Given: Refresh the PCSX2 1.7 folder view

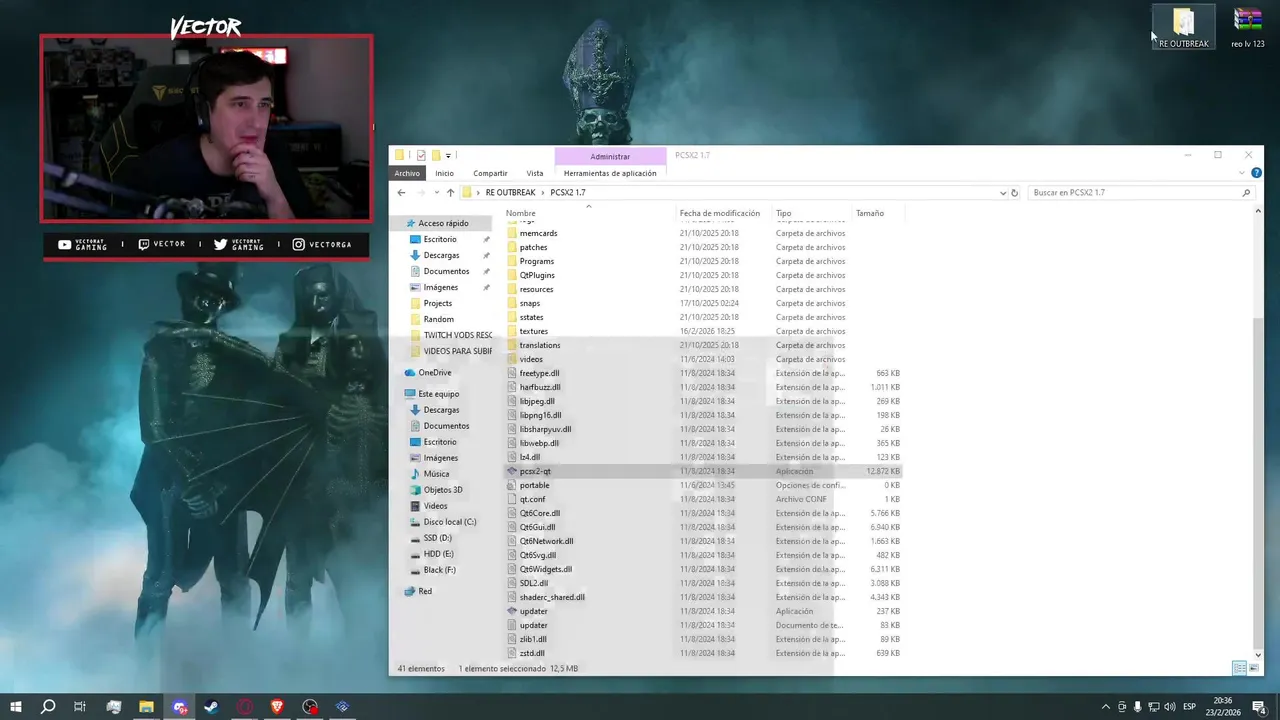Looking at the screenshot, I should pyautogui.click(x=1014, y=192).
